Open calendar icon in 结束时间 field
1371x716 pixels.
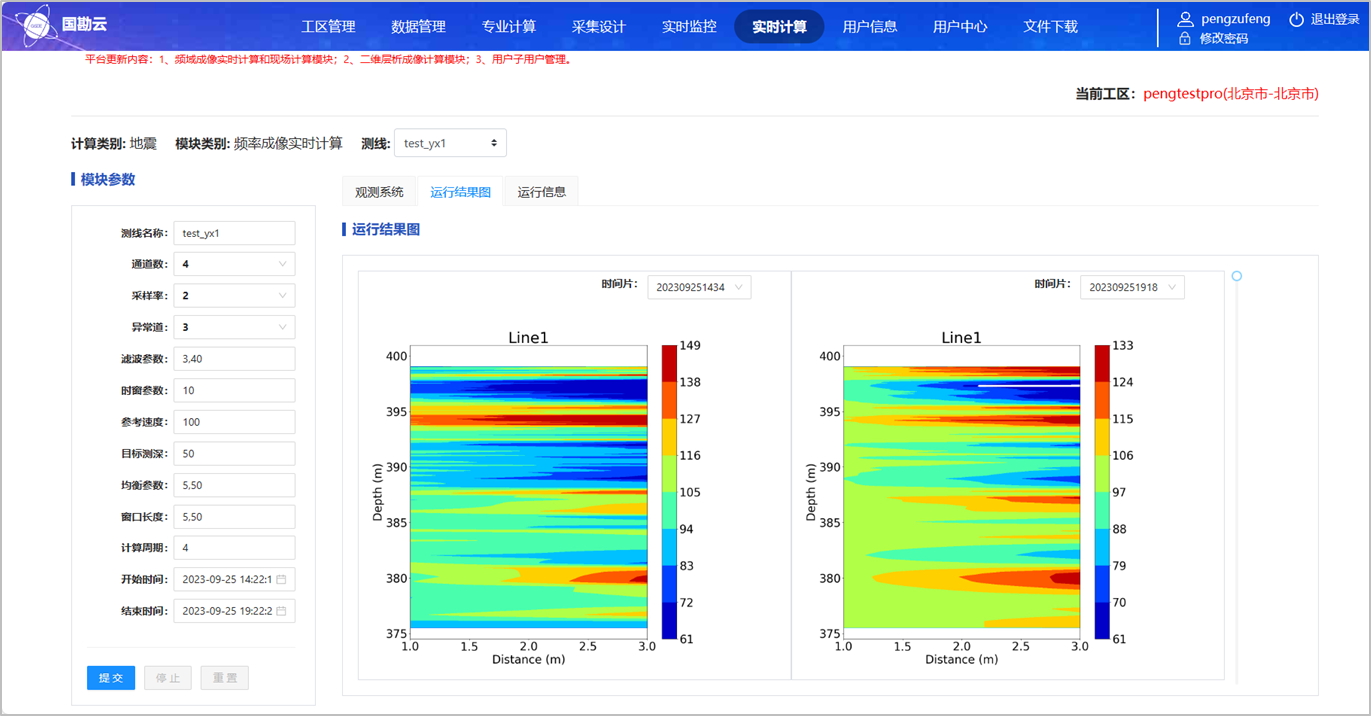tap(281, 611)
